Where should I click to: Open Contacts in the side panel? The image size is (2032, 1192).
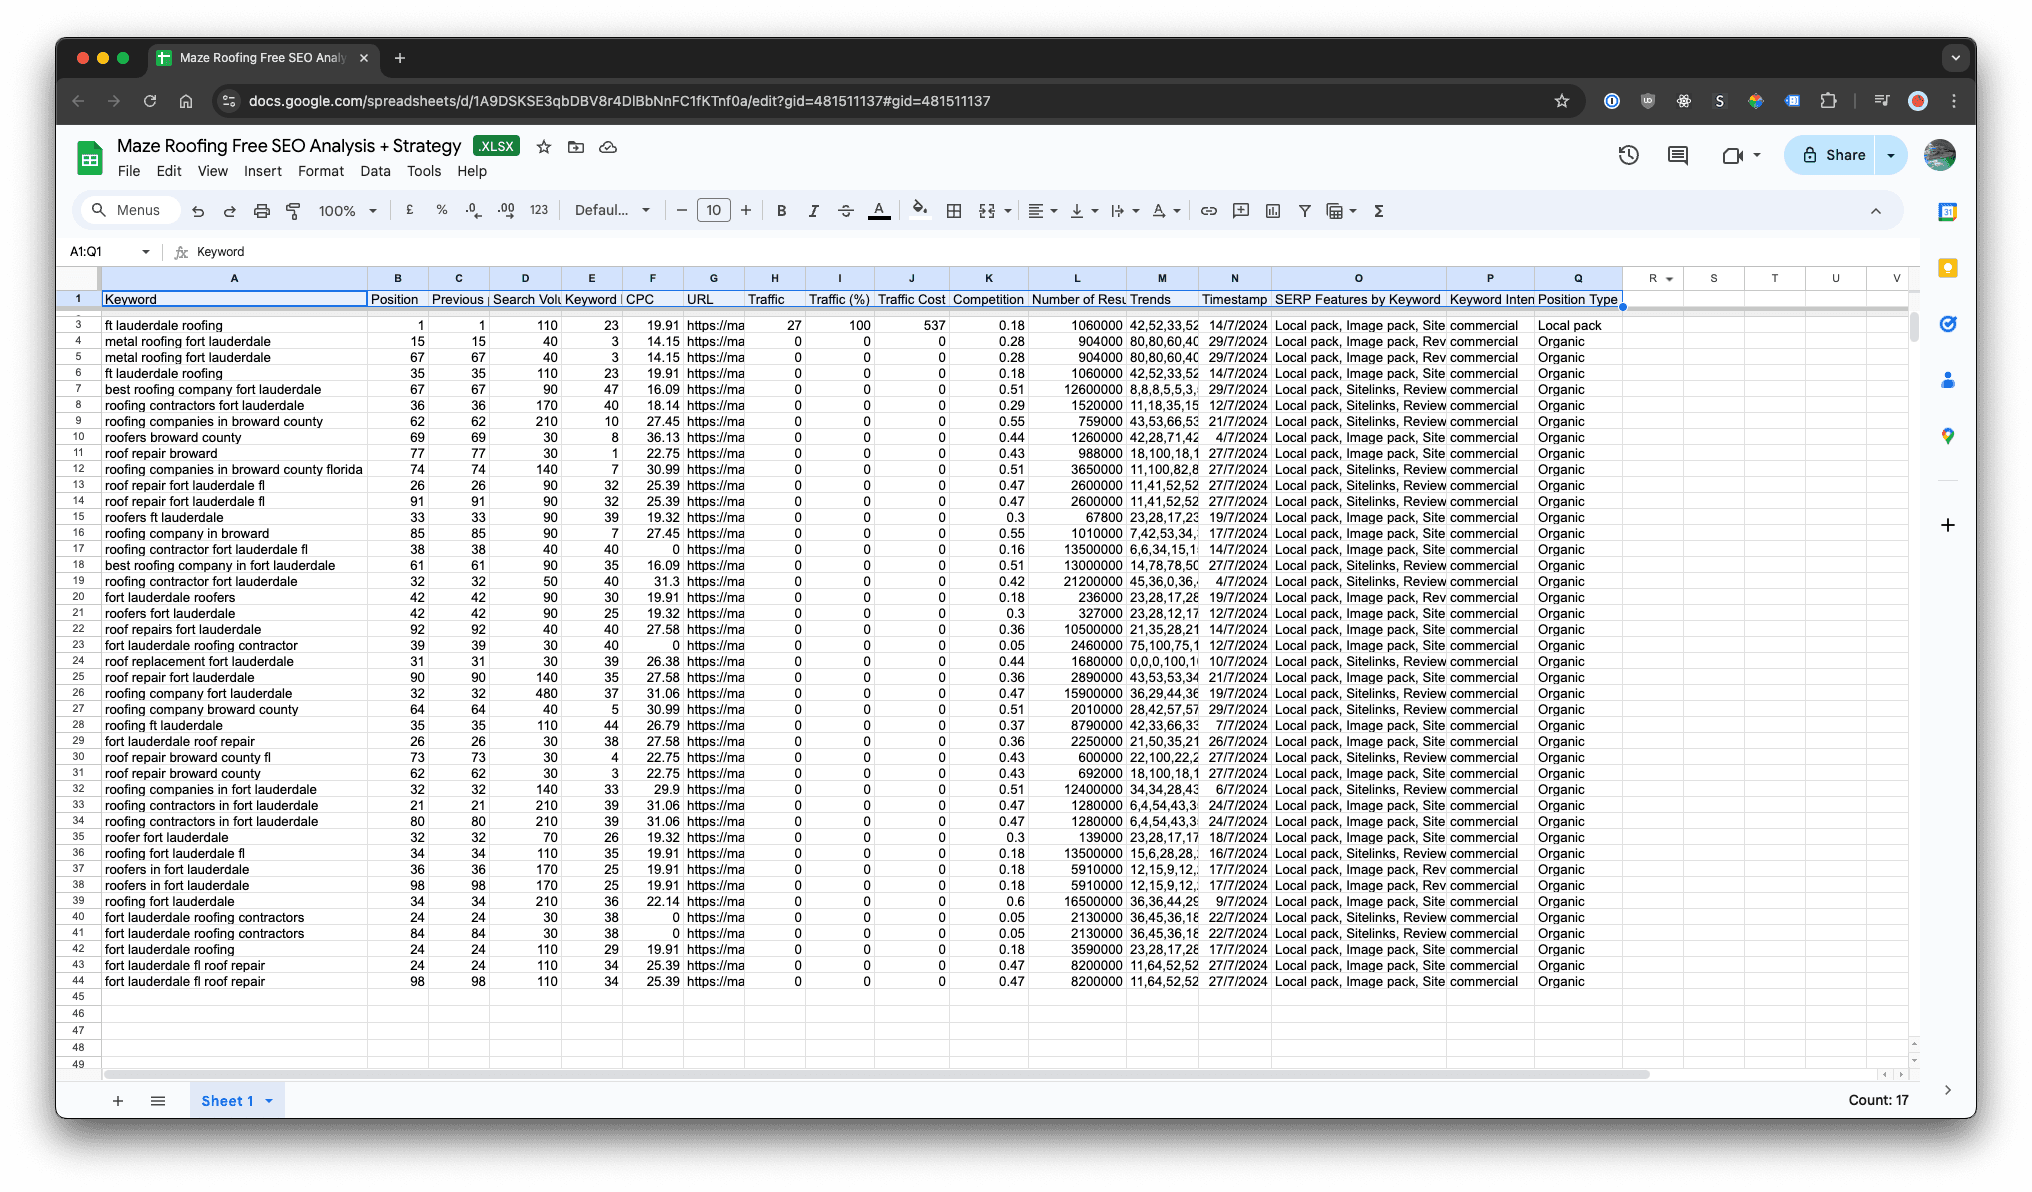pos(1947,380)
